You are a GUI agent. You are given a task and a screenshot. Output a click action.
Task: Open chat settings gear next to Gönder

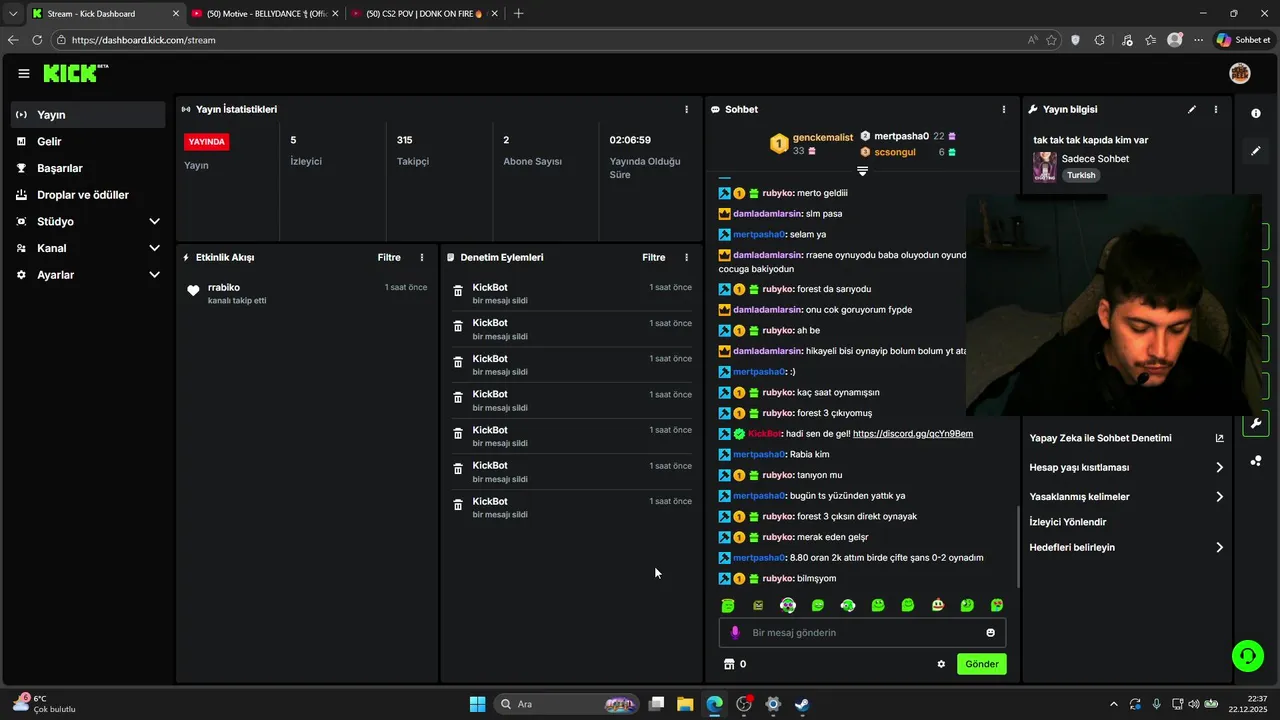[941, 664]
